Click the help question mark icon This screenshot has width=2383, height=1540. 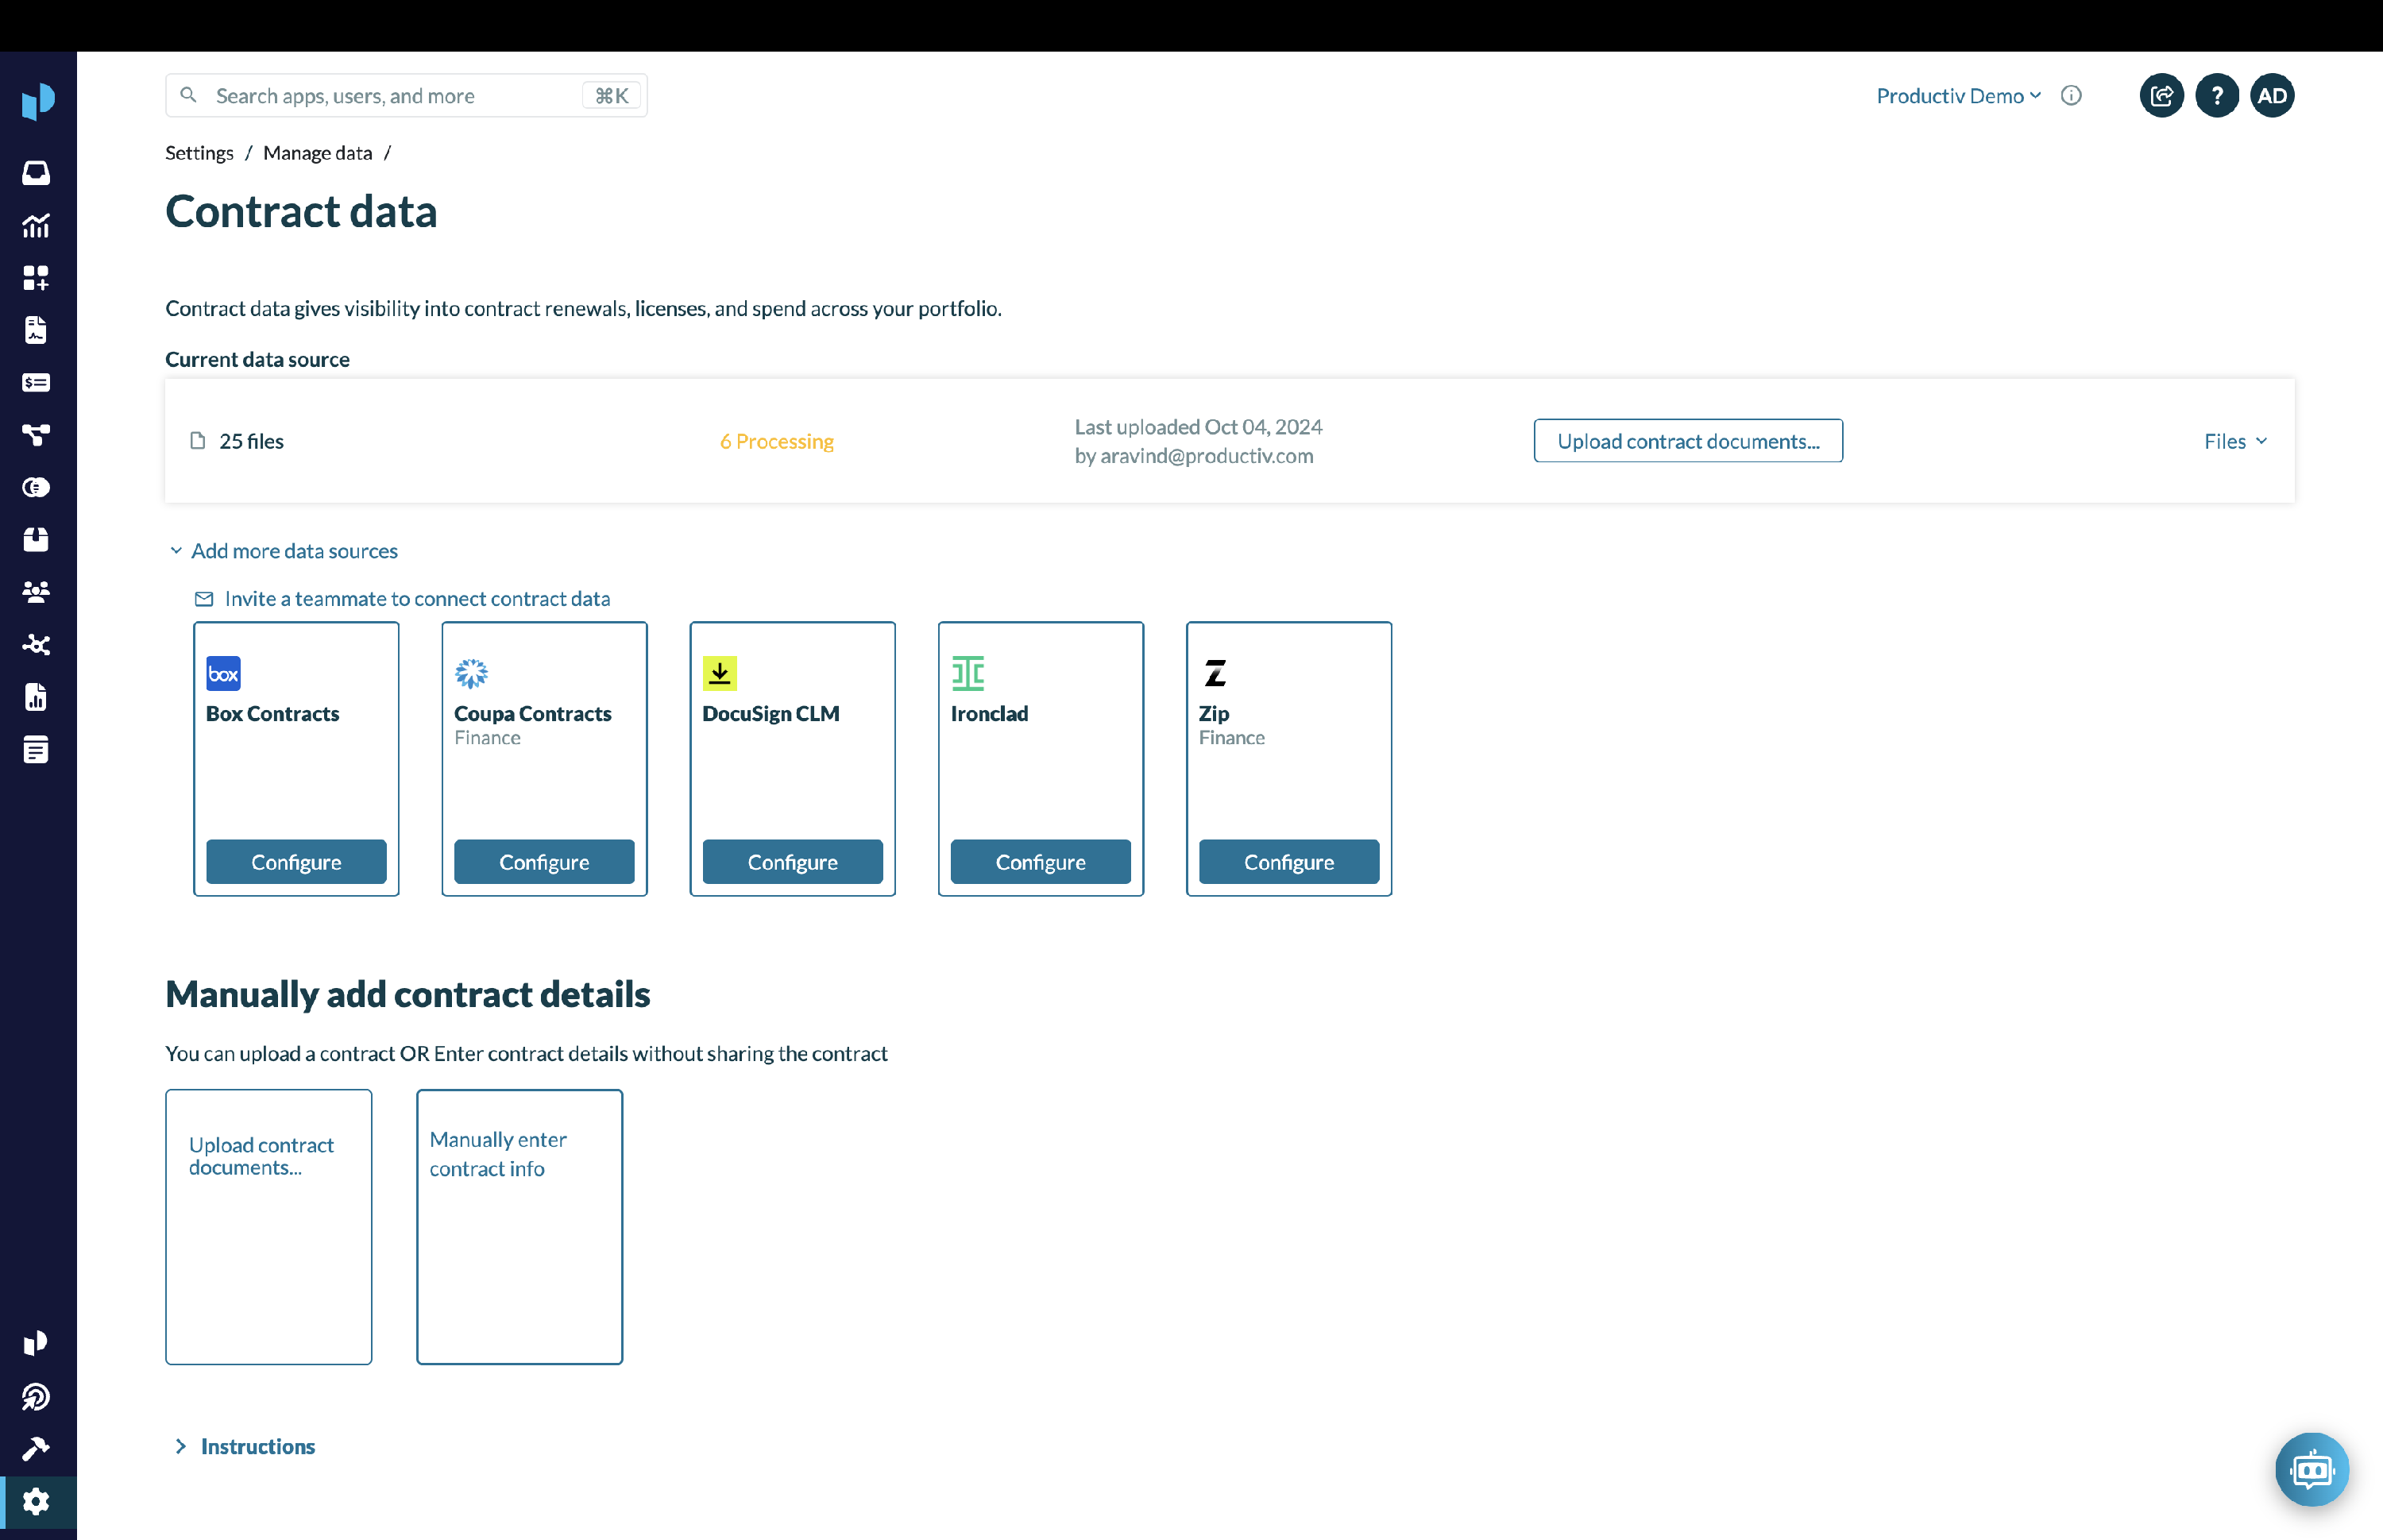[x=2216, y=96]
